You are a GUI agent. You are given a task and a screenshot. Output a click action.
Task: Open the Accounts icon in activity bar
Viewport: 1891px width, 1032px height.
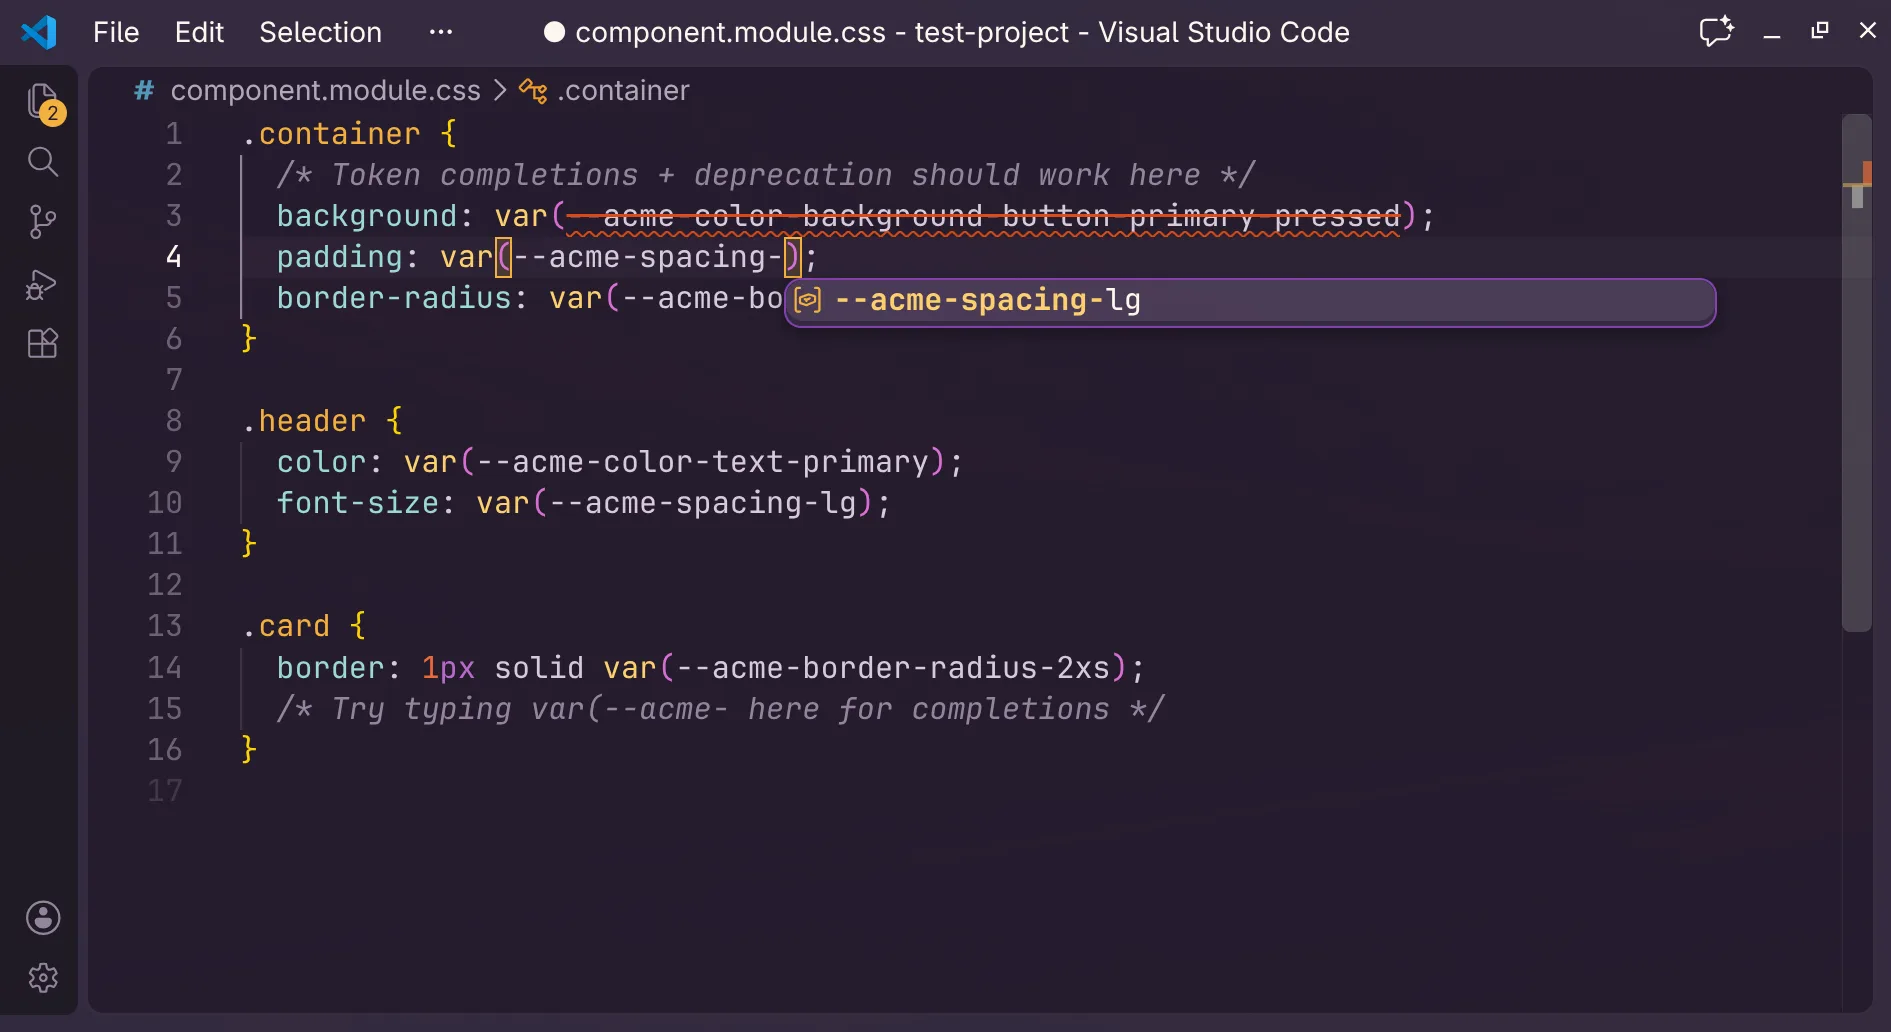pyautogui.click(x=43, y=918)
